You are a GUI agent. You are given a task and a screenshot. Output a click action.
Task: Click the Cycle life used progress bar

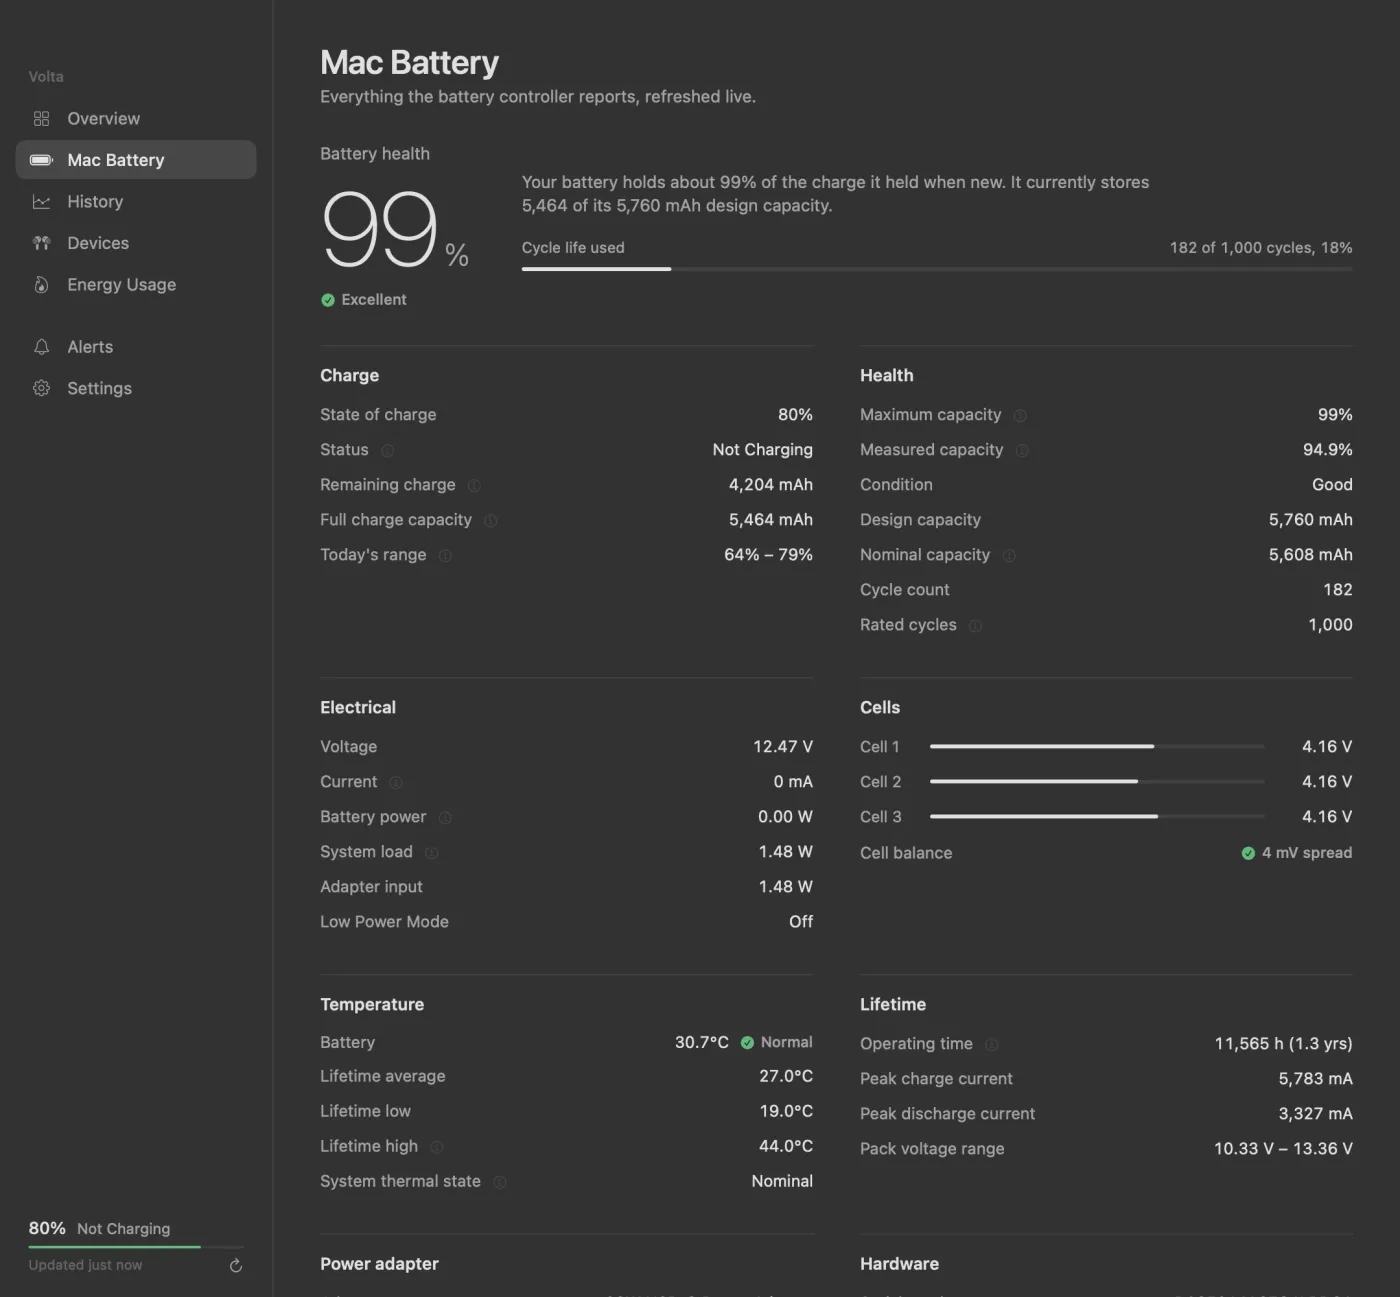(937, 269)
